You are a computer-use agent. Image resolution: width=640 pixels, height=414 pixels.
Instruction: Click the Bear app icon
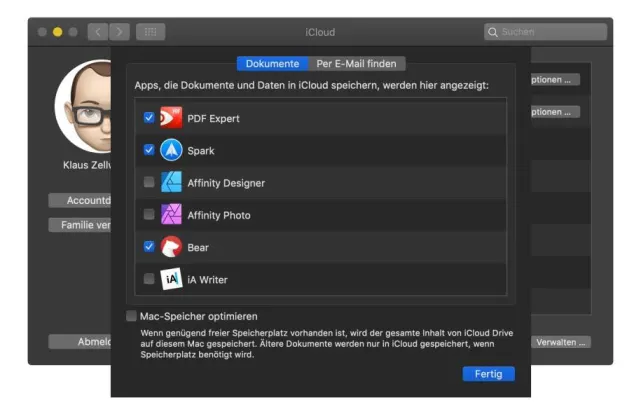171,246
